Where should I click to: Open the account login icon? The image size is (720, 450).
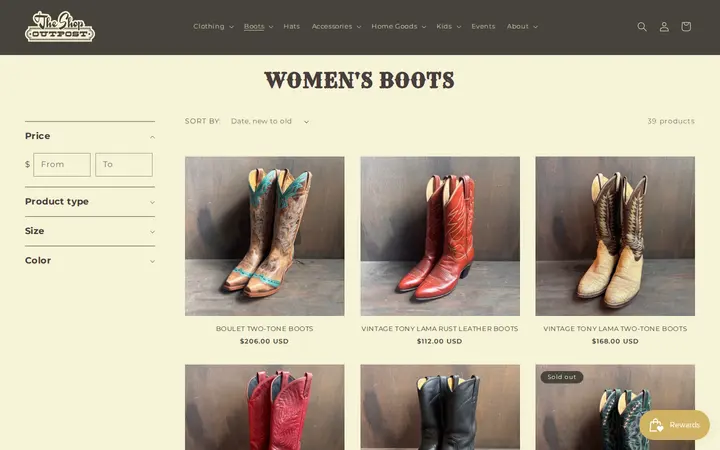tap(664, 27)
